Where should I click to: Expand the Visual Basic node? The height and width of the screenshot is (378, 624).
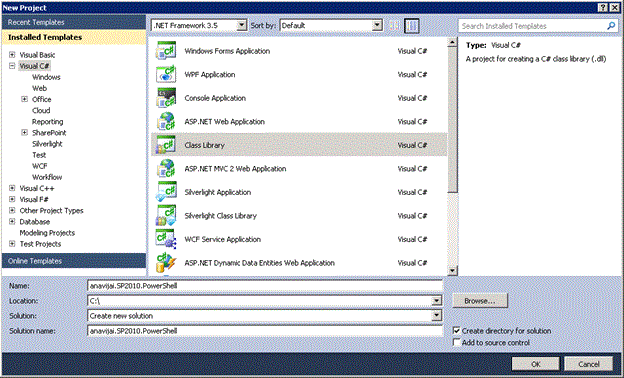coord(12,55)
